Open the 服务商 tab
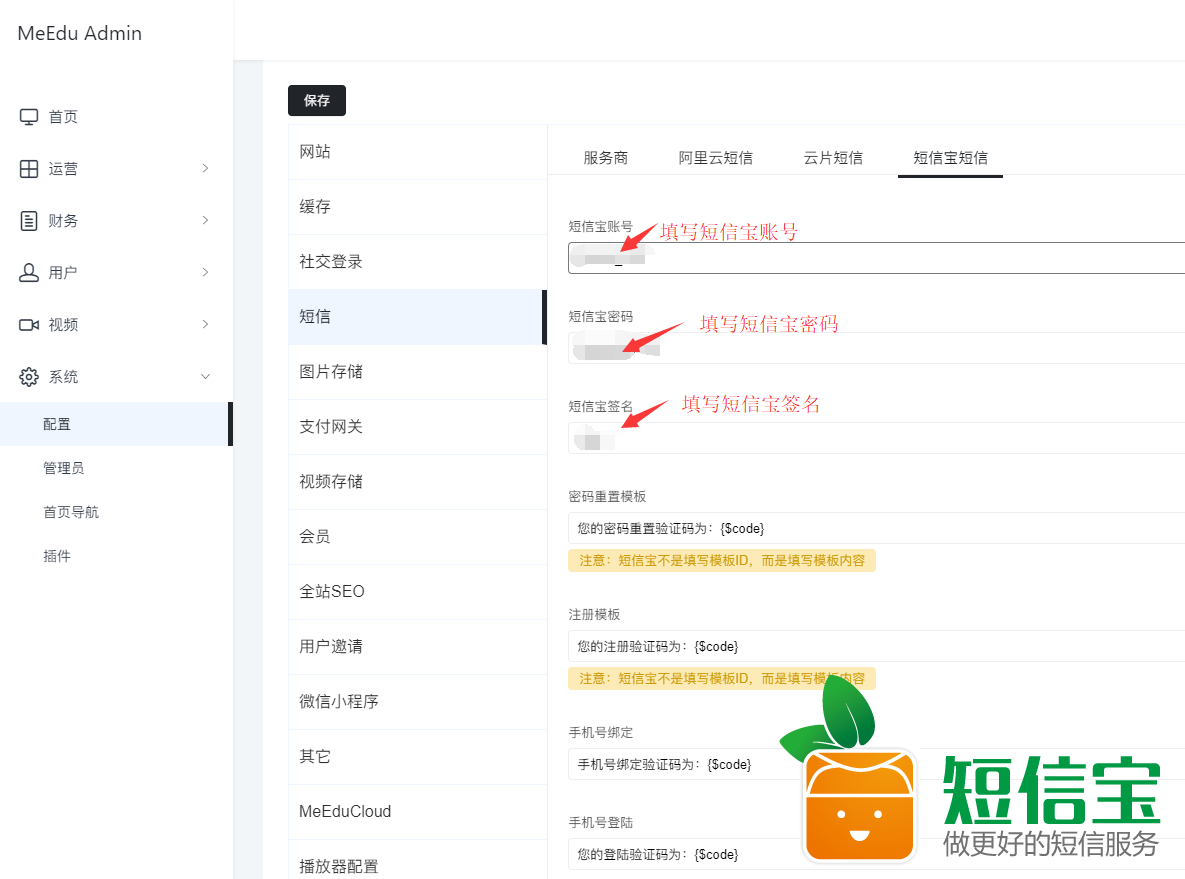1185x879 pixels. click(x=605, y=158)
